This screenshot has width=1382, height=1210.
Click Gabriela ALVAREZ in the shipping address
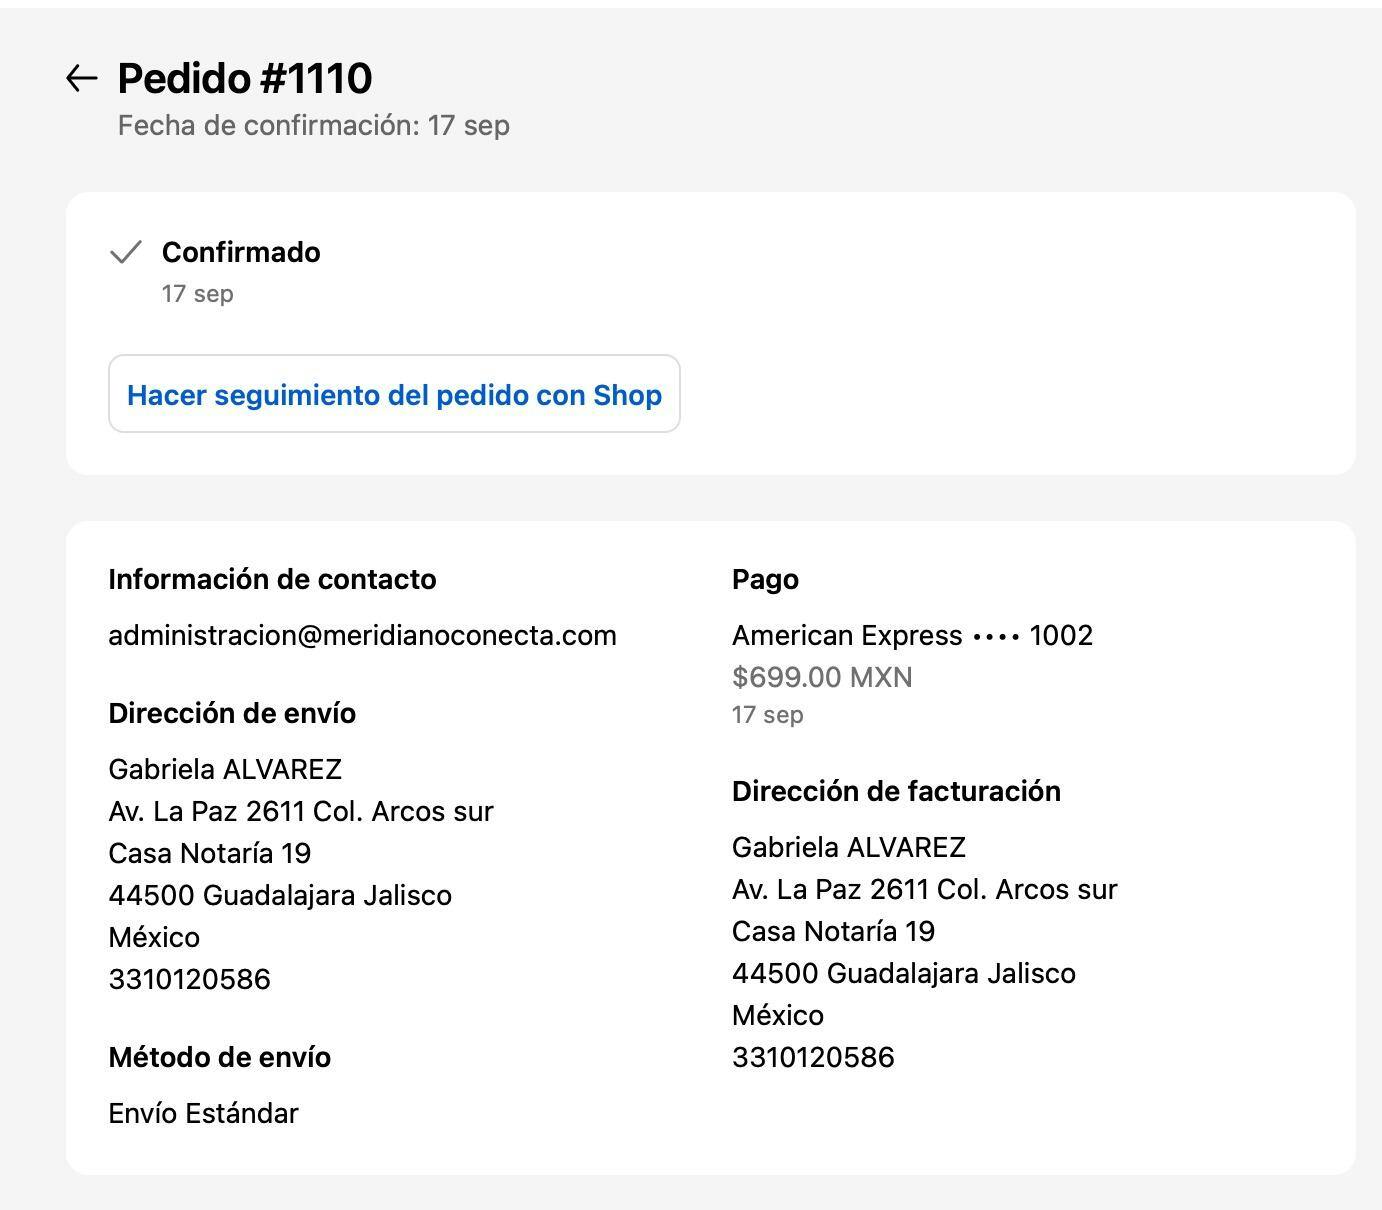click(225, 769)
